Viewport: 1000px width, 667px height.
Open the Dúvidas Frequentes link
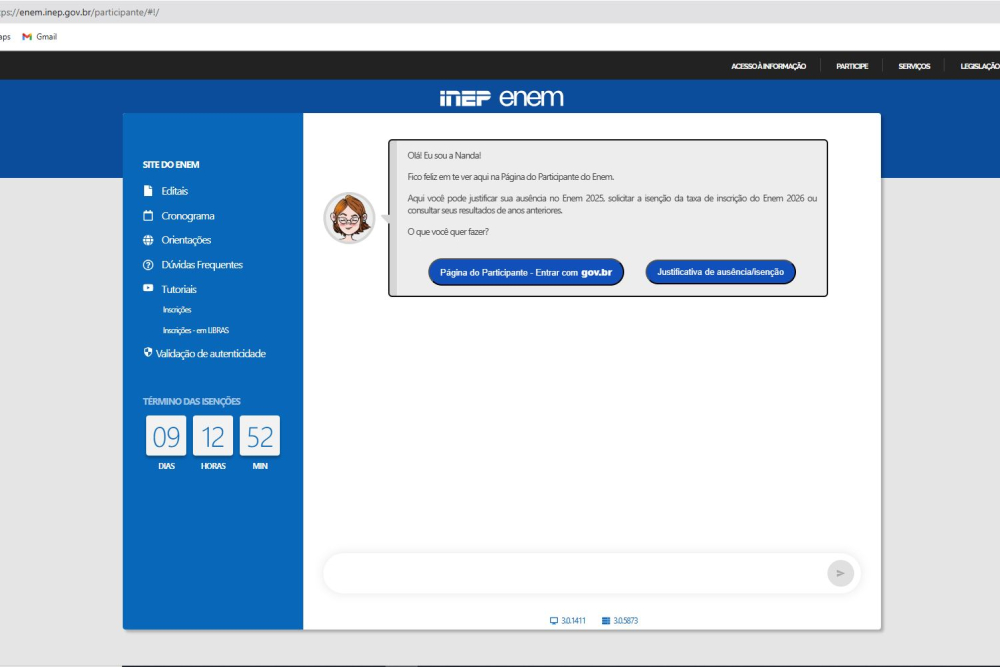[202, 265]
